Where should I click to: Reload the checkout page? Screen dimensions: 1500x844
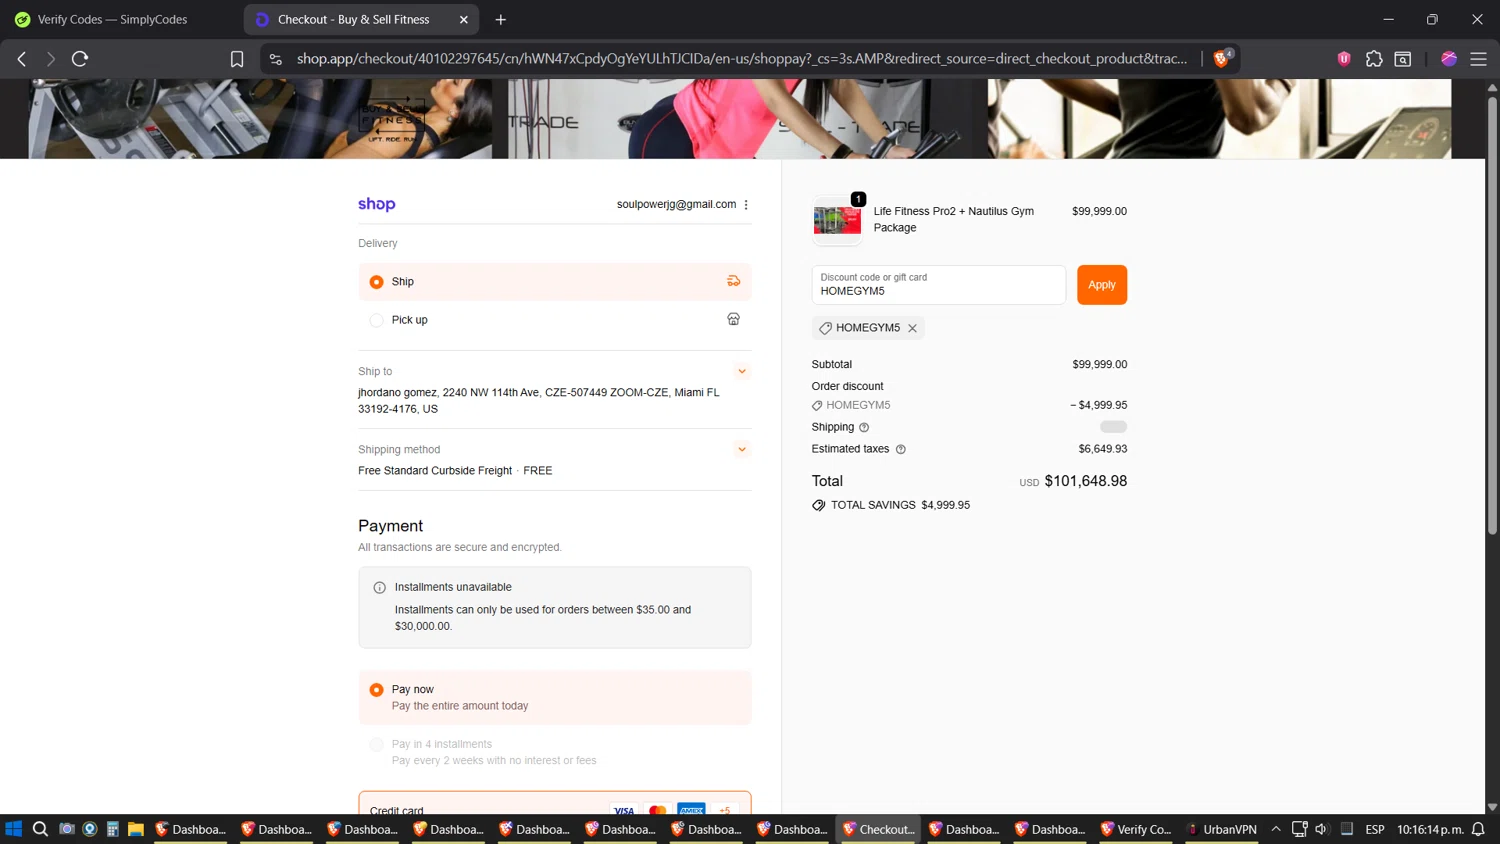tap(80, 59)
